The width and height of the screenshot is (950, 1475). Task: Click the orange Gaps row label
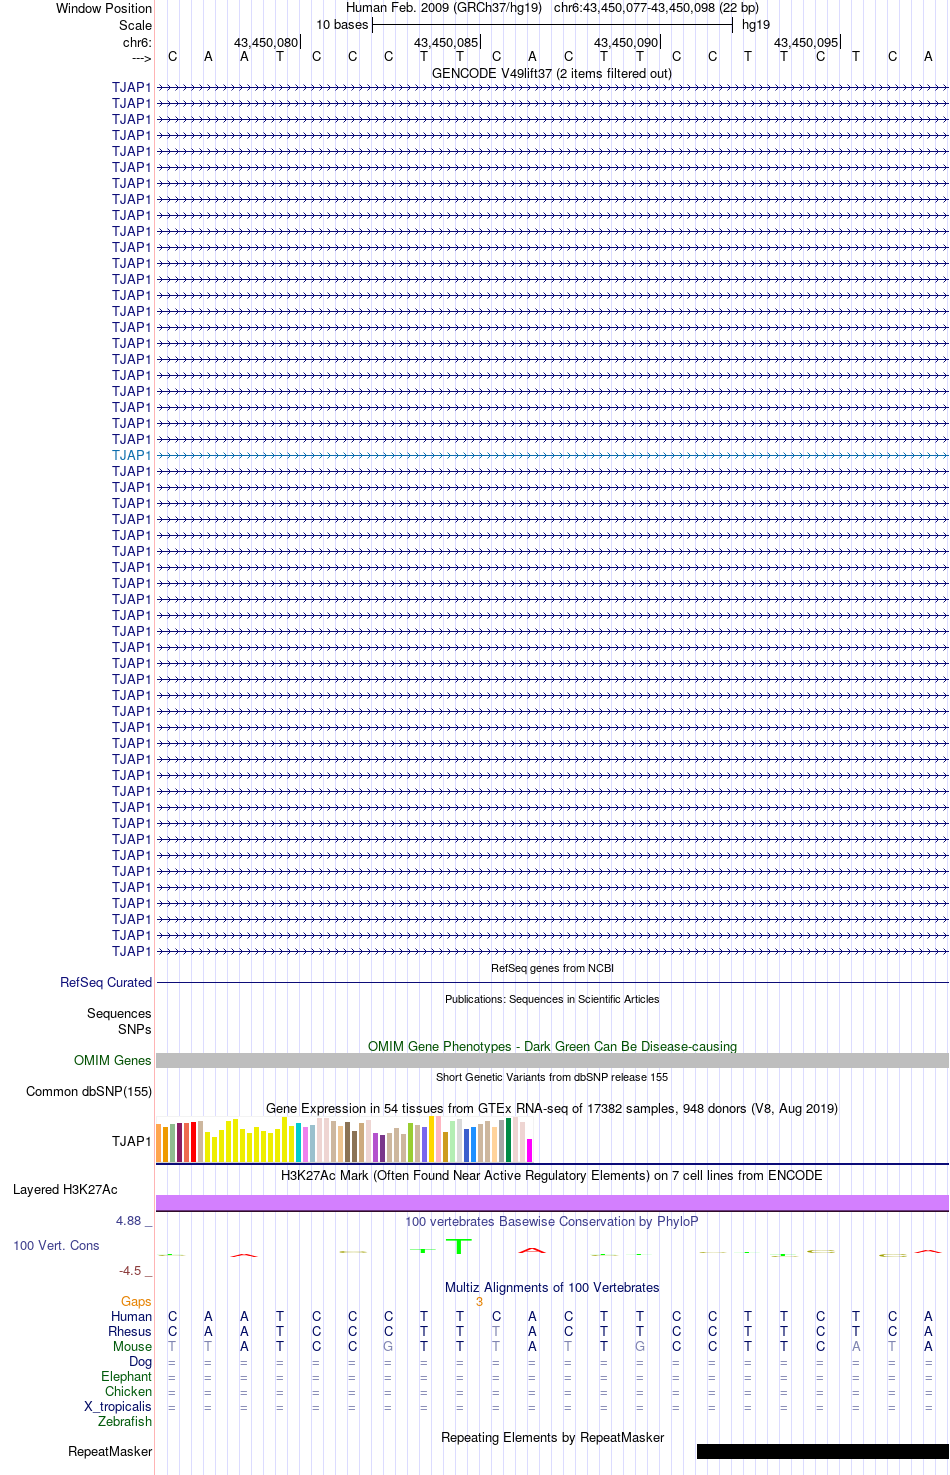[x=136, y=1301]
